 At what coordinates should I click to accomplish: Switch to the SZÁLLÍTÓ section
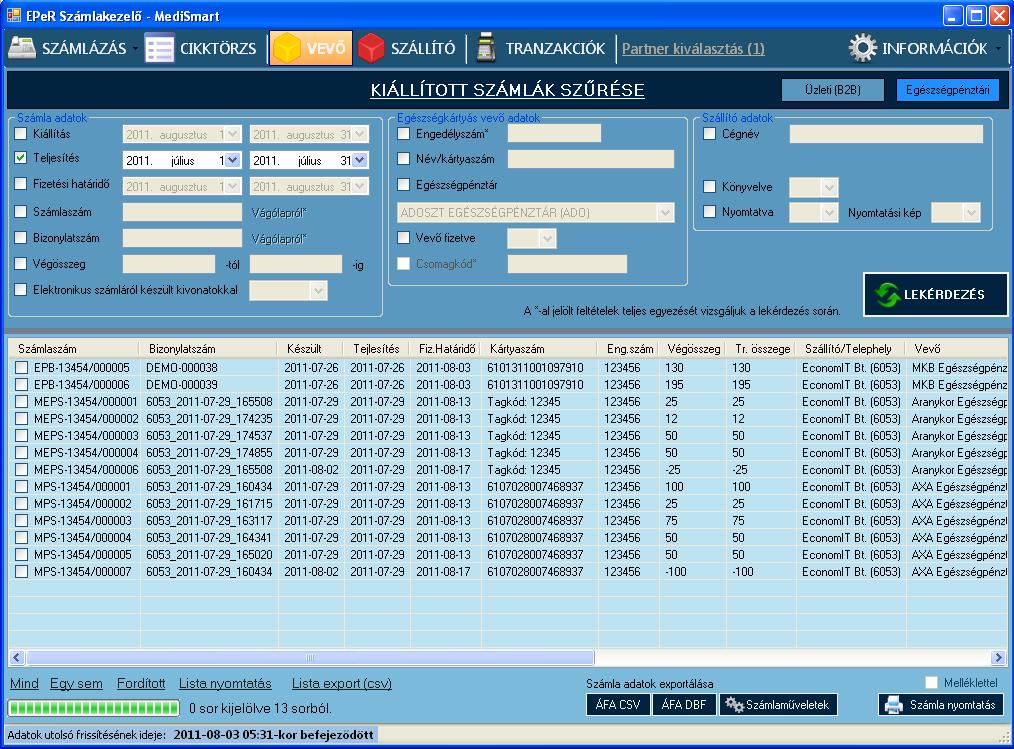click(407, 49)
